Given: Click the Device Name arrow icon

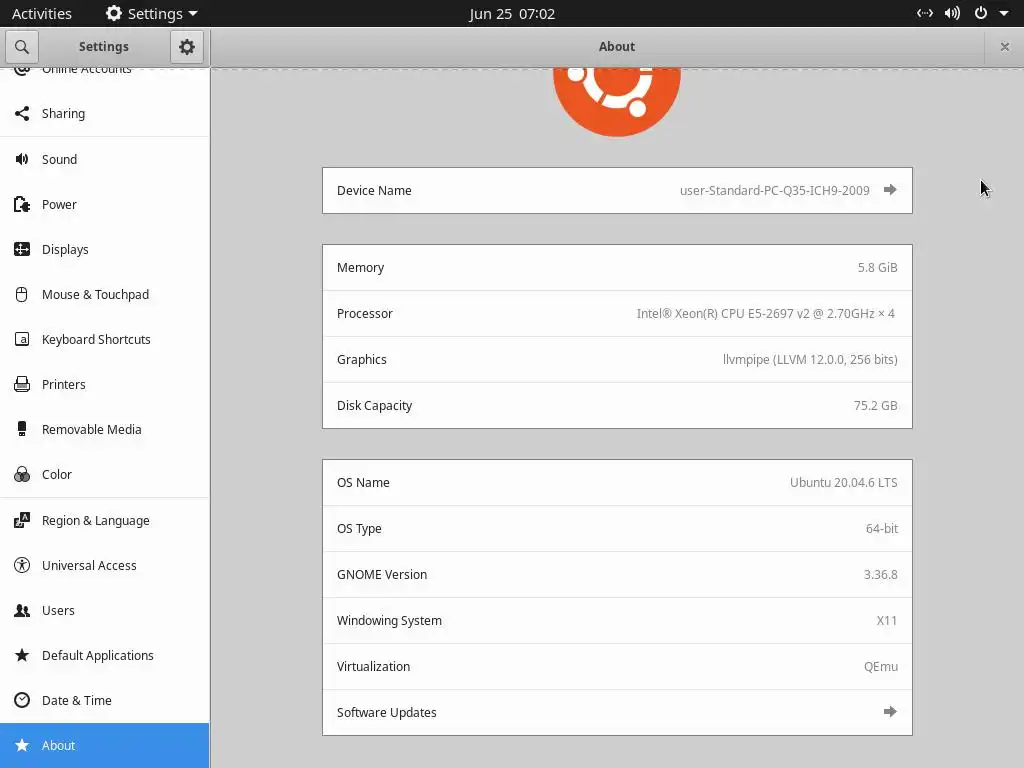Looking at the screenshot, I should [889, 190].
